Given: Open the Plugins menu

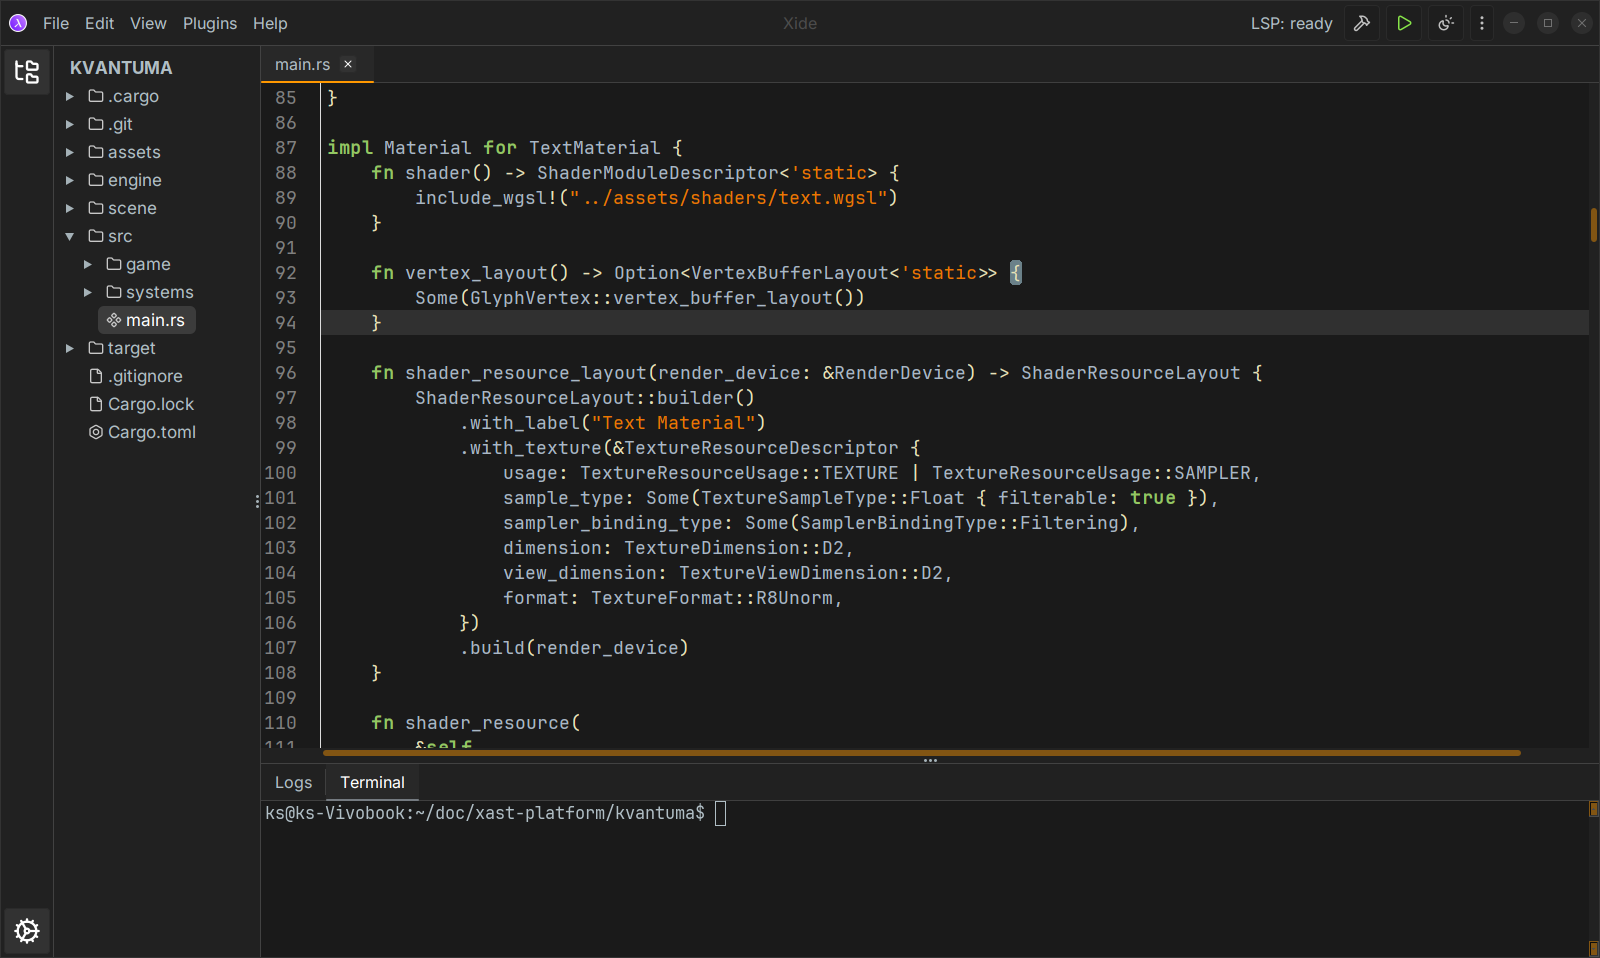Looking at the screenshot, I should click(209, 23).
